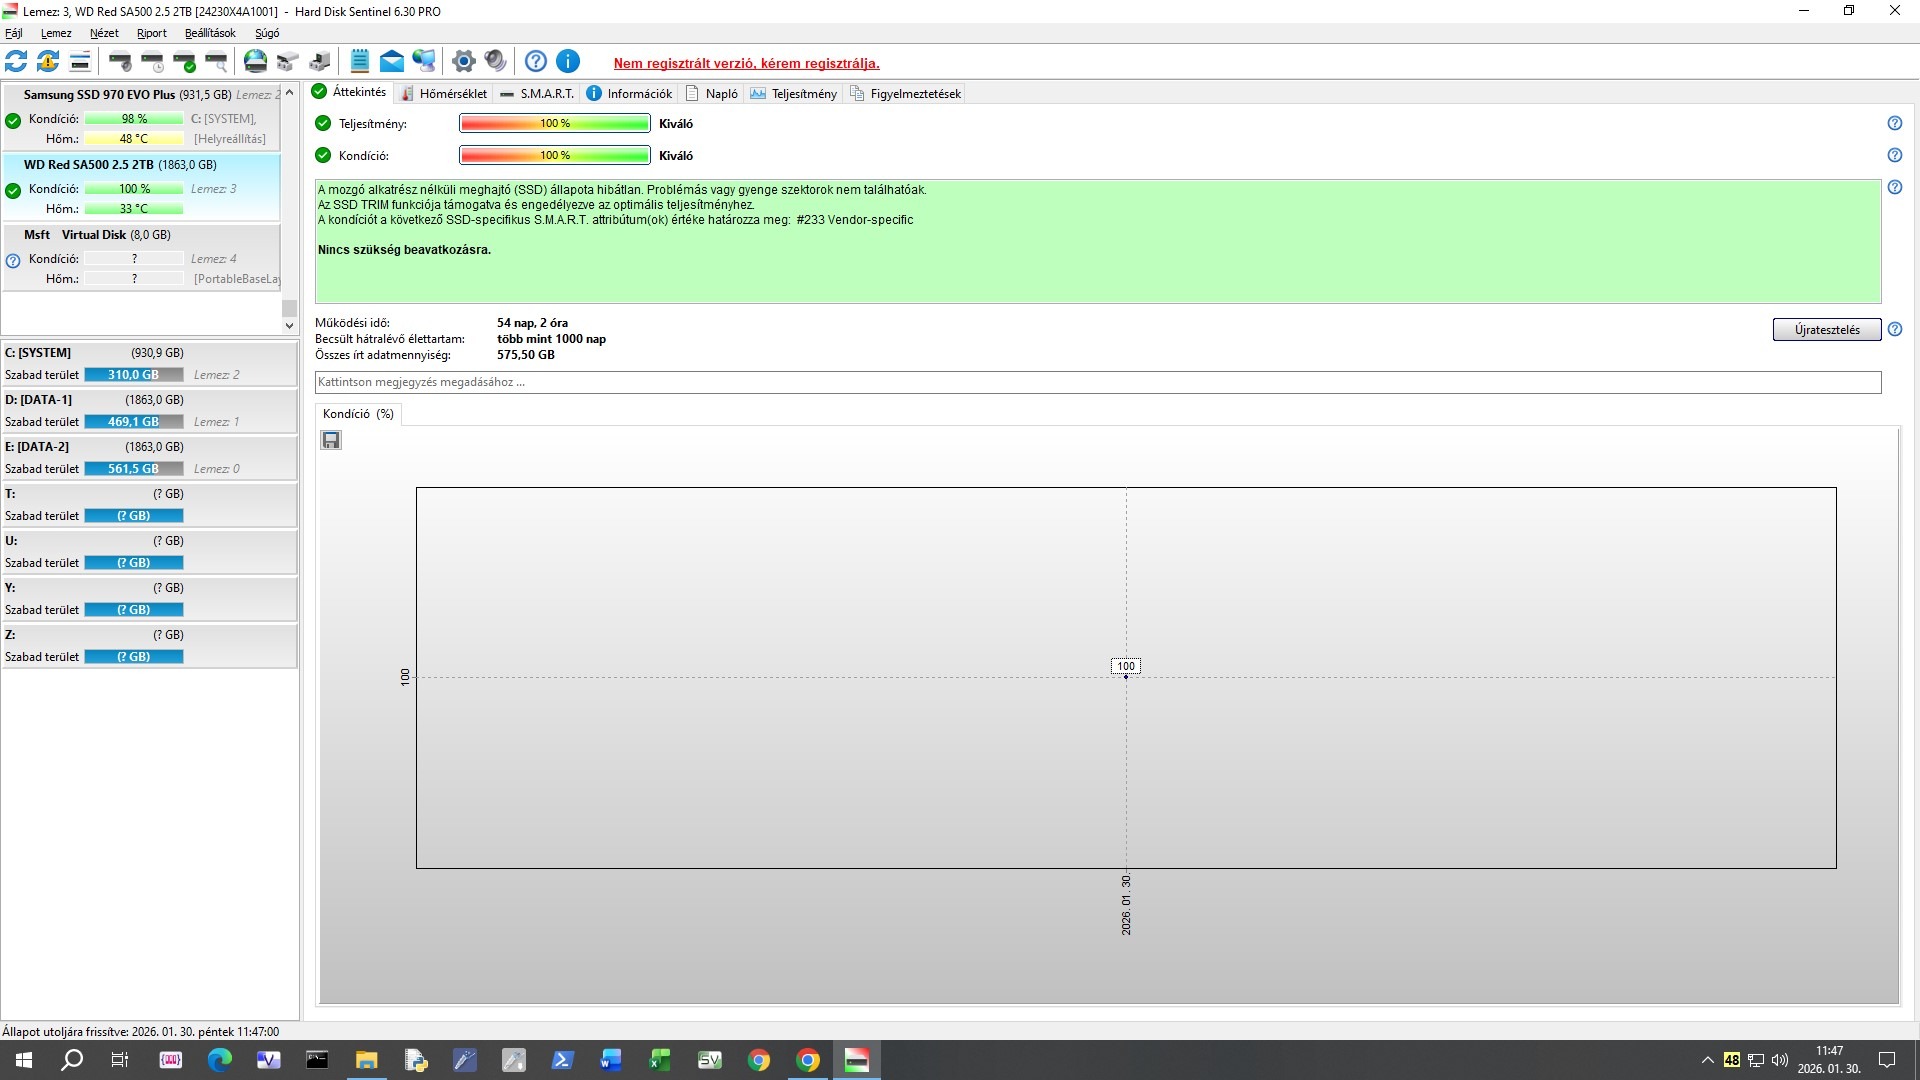
Task: Click the speaker sound settings icon
Action: pos(495,62)
